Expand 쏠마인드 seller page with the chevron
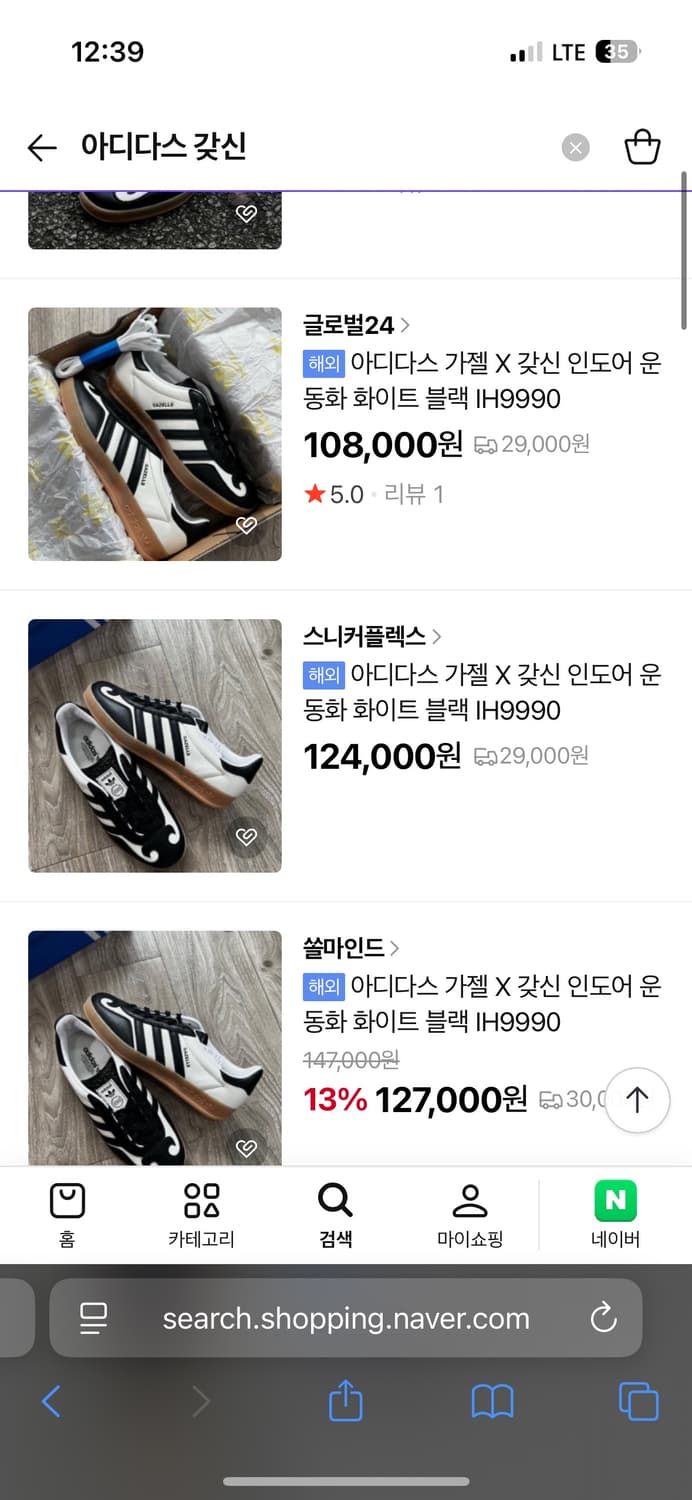Image resolution: width=692 pixels, height=1500 pixels. click(x=396, y=947)
